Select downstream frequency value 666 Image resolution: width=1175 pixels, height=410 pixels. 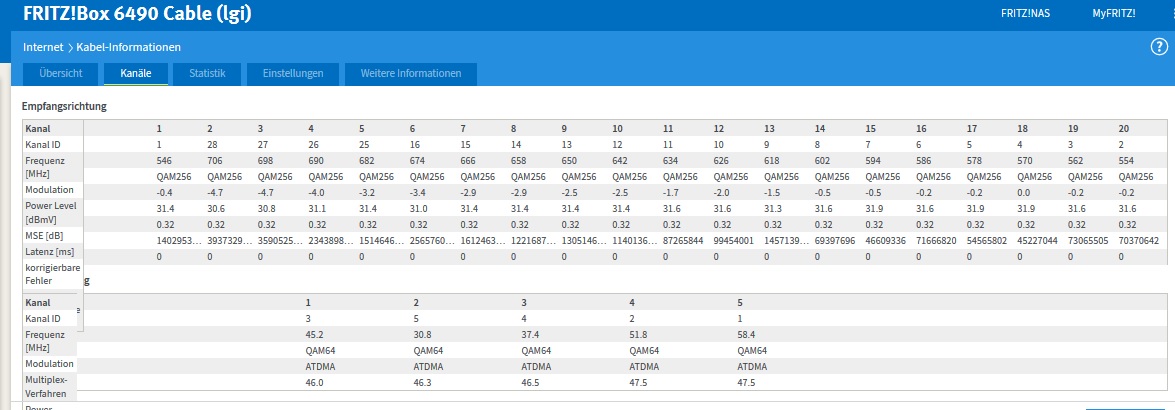468,160
